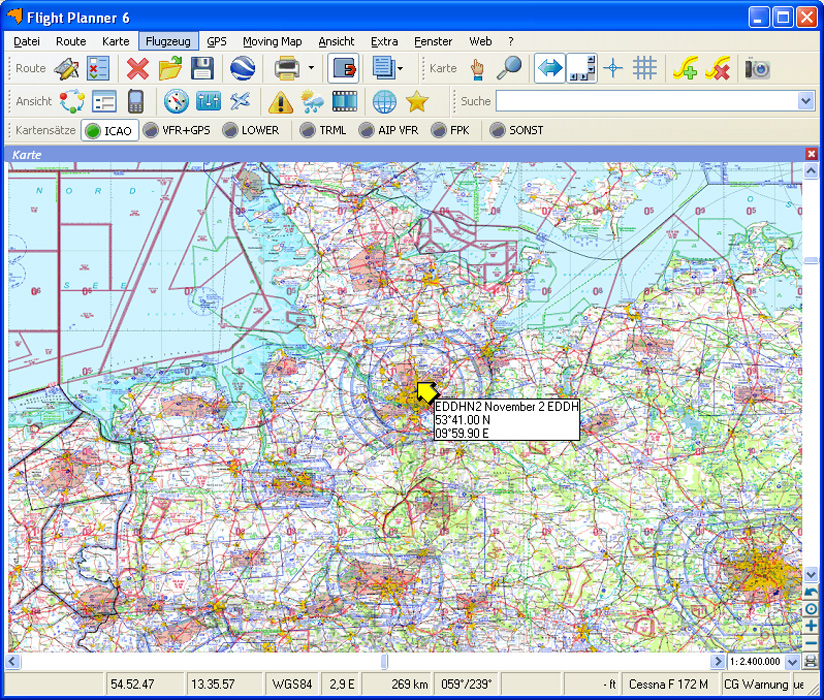Open the blue wireframe globe icon
The image size is (824, 700).
[x=385, y=101]
